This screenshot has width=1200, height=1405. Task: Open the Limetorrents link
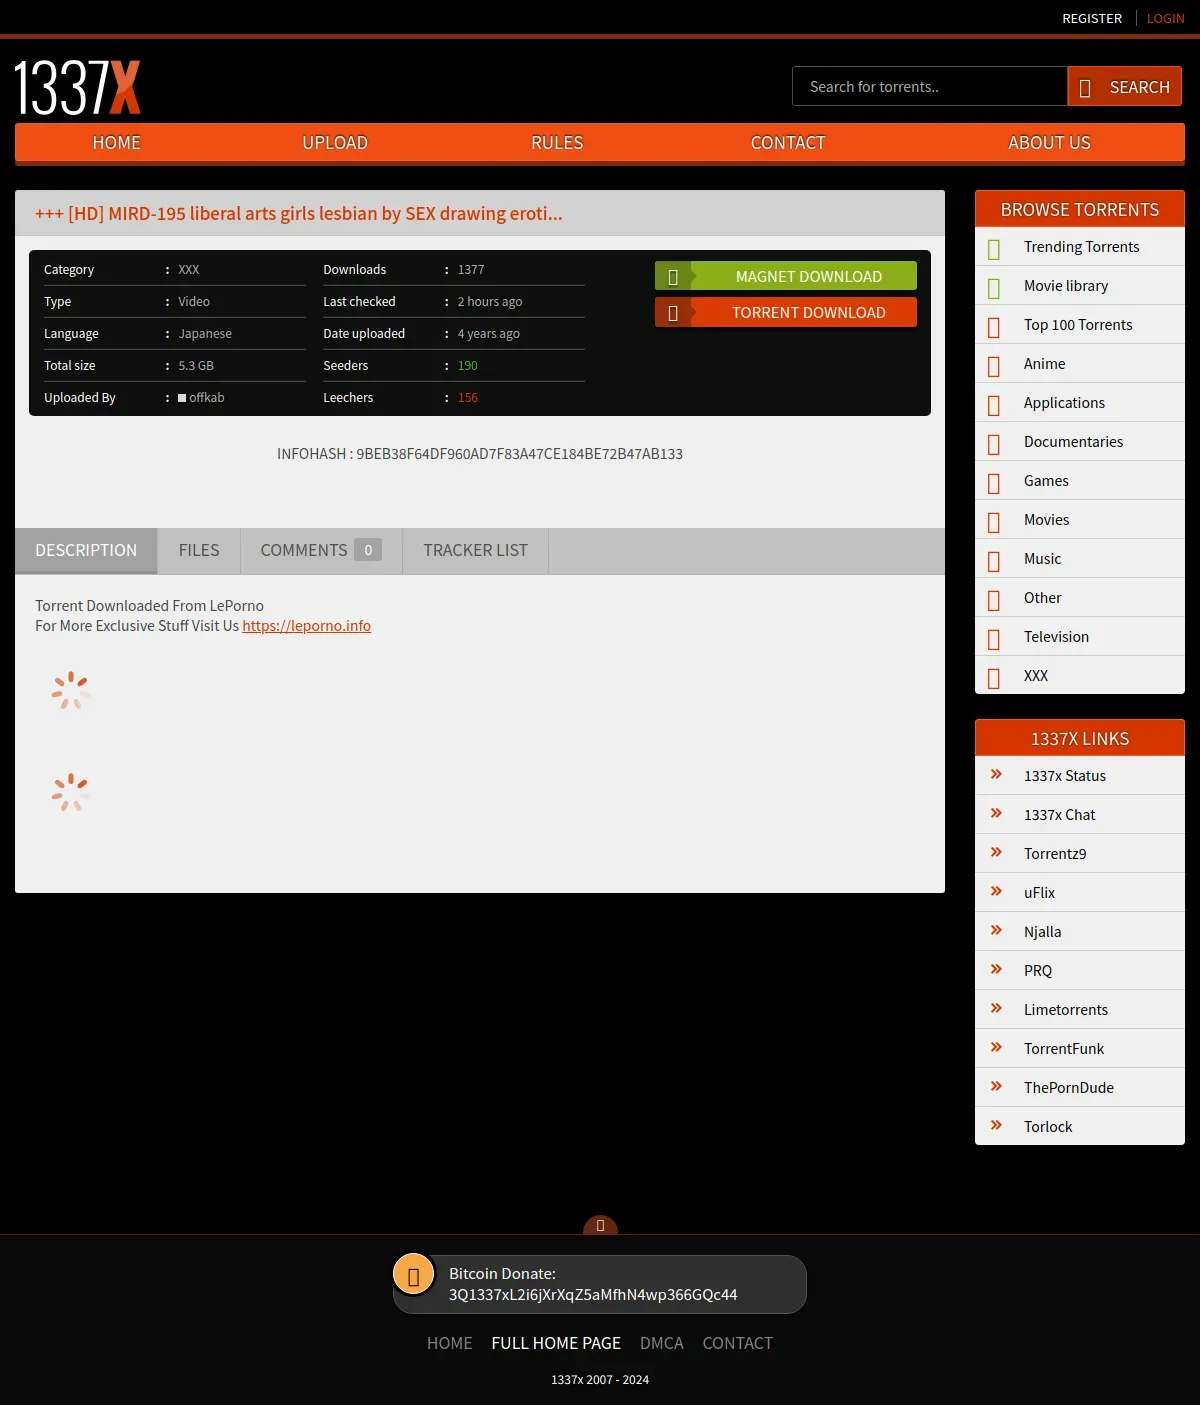[1066, 1010]
